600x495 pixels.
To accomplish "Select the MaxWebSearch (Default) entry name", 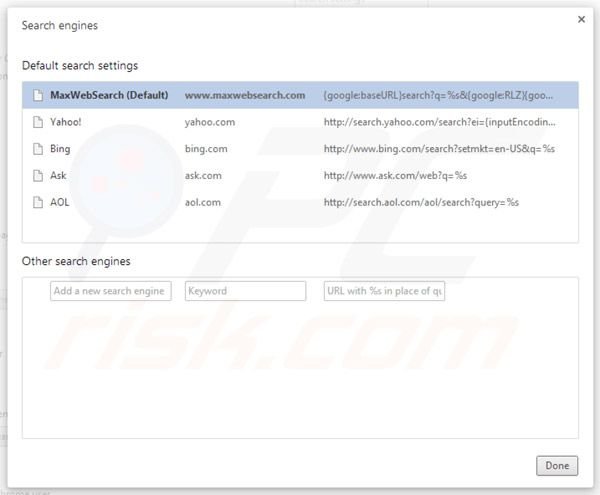I will click(109, 95).
